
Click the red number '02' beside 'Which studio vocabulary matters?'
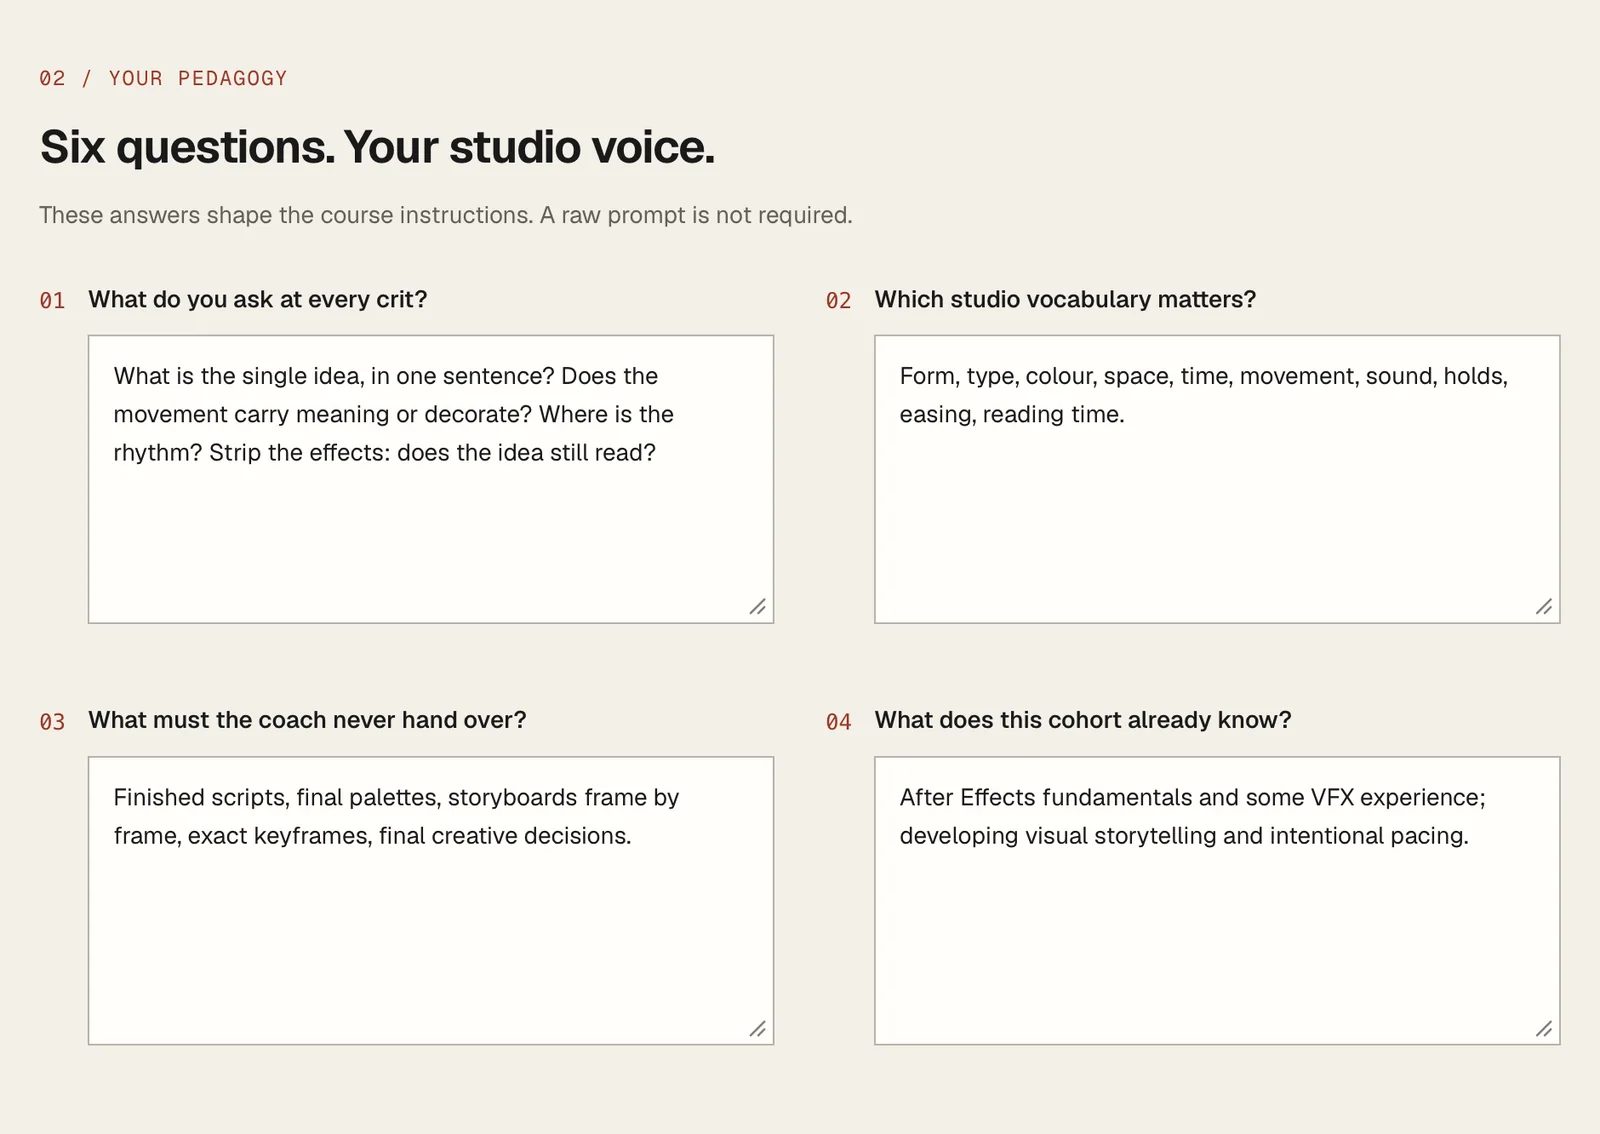point(838,301)
